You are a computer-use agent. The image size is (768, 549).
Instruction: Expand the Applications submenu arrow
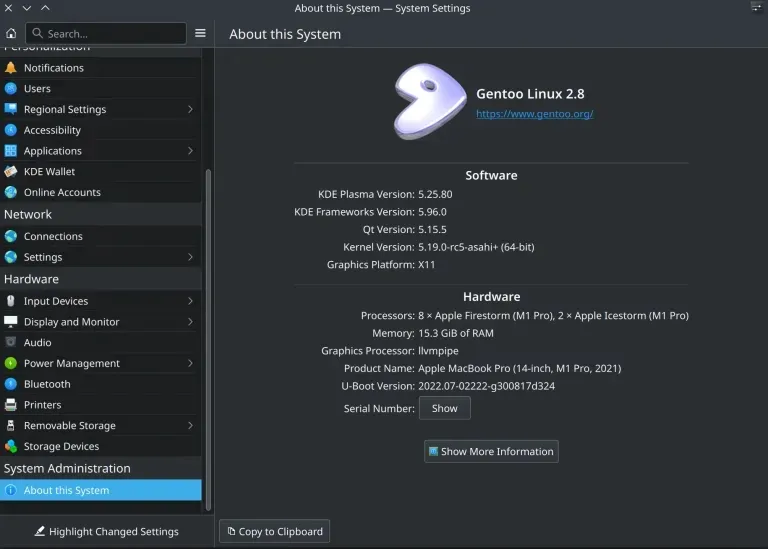(x=190, y=151)
